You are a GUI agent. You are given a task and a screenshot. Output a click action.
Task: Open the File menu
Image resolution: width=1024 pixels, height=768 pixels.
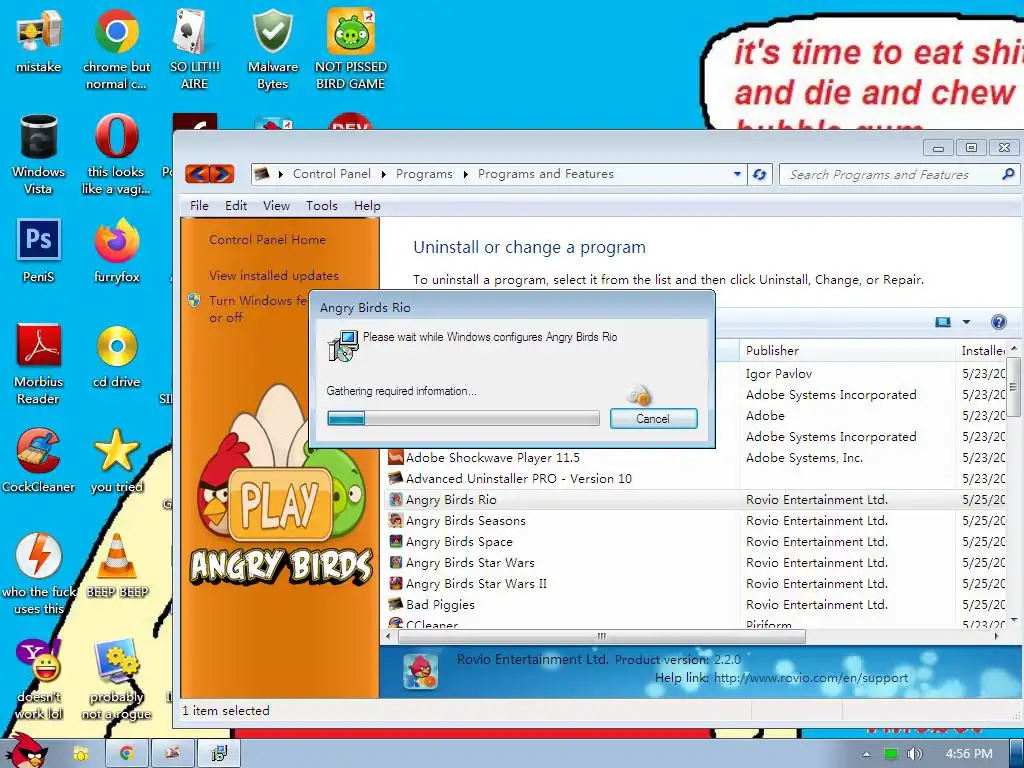[x=199, y=206]
